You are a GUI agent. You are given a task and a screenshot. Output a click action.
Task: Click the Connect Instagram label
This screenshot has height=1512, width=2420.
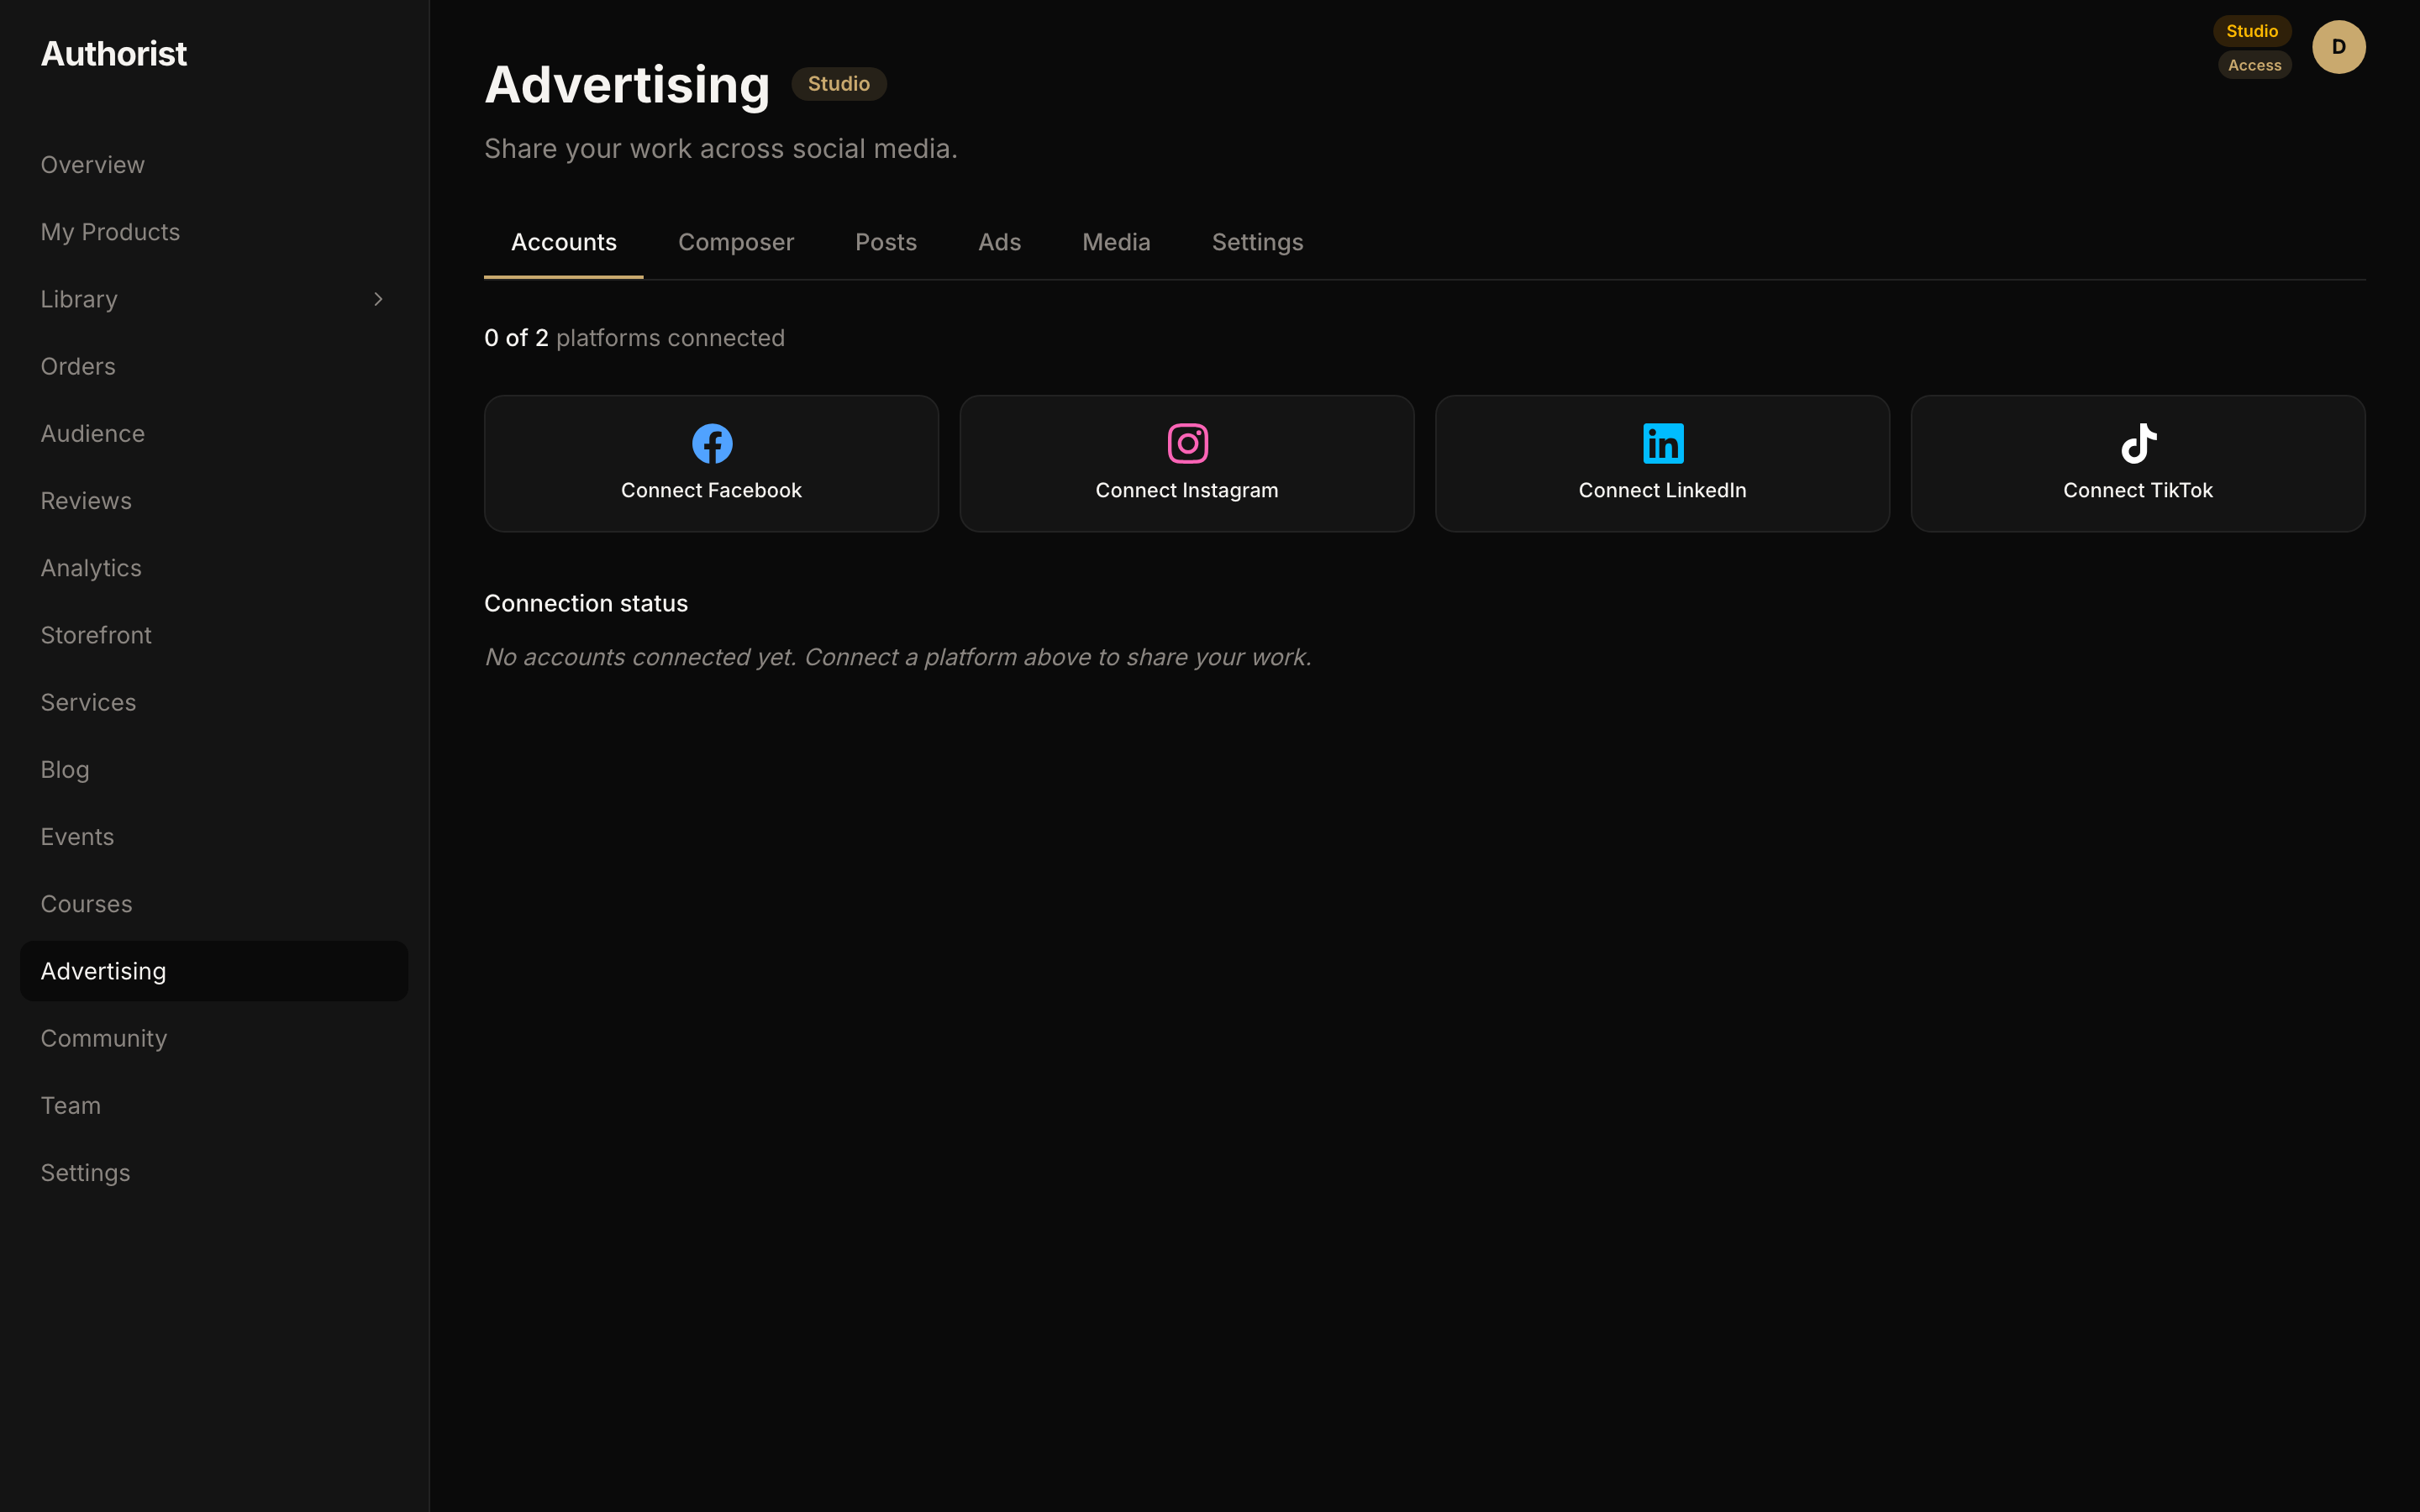1187,490
